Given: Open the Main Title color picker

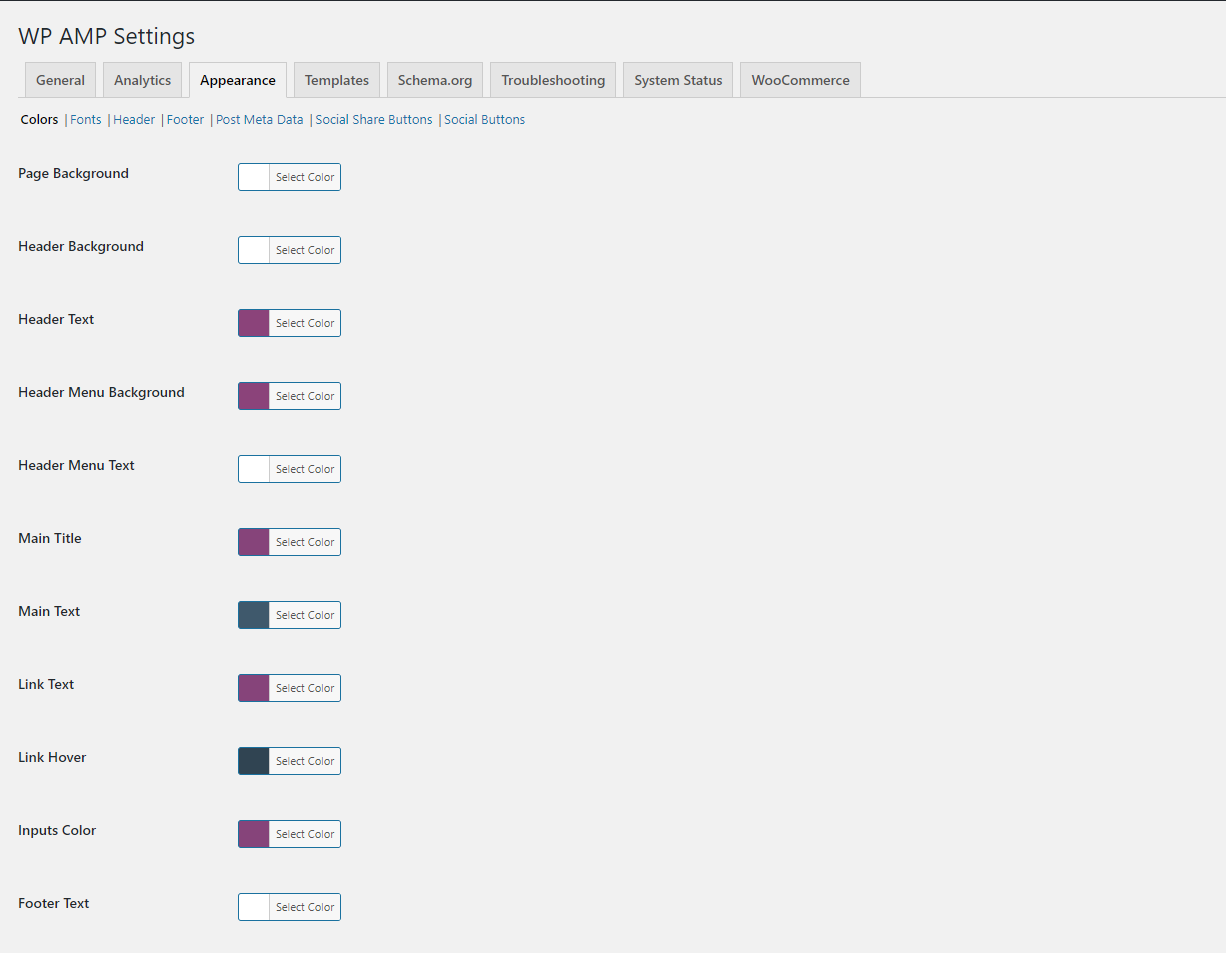Looking at the screenshot, I should pos(289,542).
